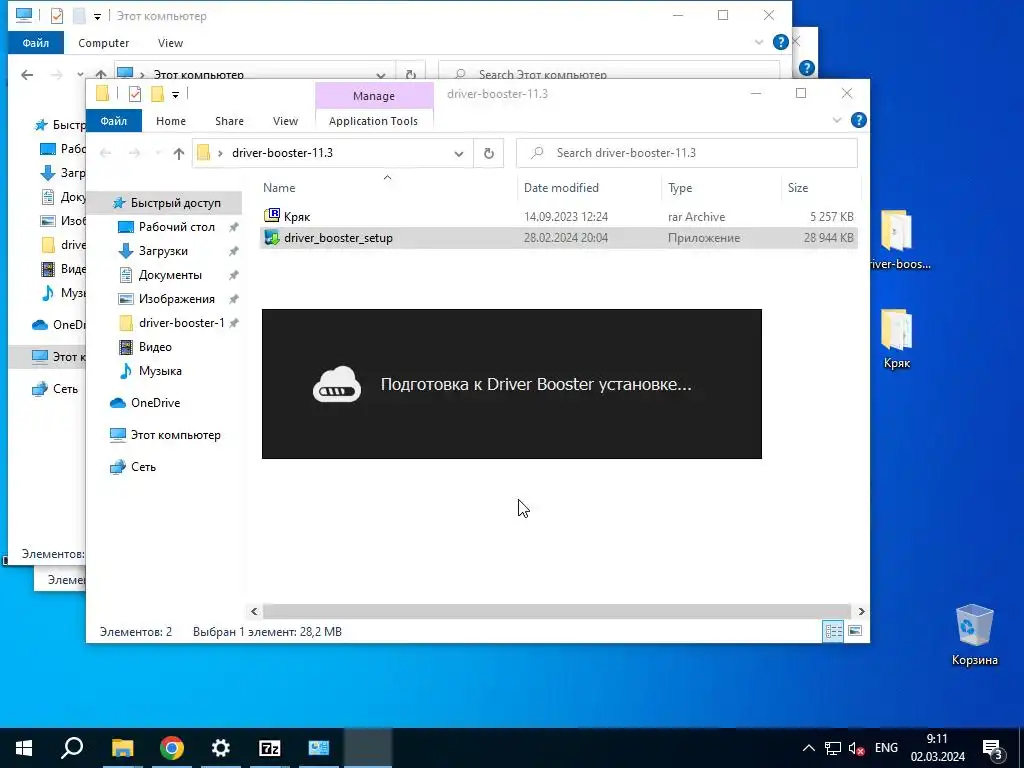Go back in Этот компьютер window
Screen dimensions: 1024x768
click(27, 74)
